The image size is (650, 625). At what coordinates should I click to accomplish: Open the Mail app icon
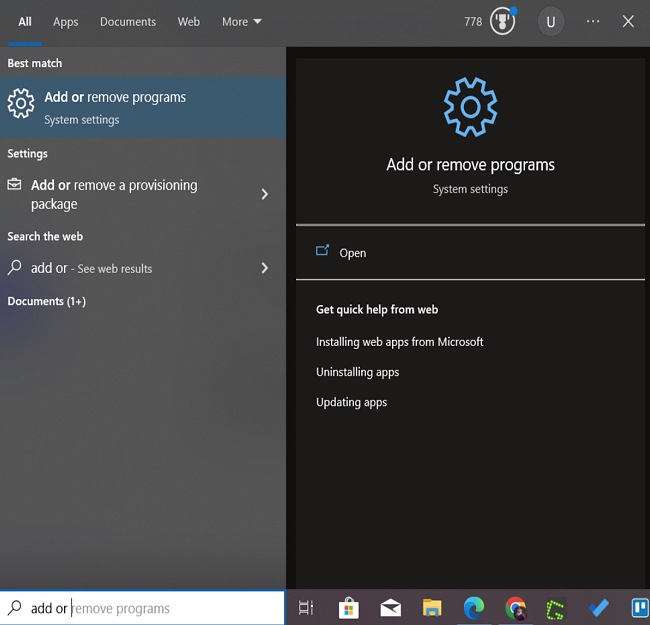[x=390, y=608]
